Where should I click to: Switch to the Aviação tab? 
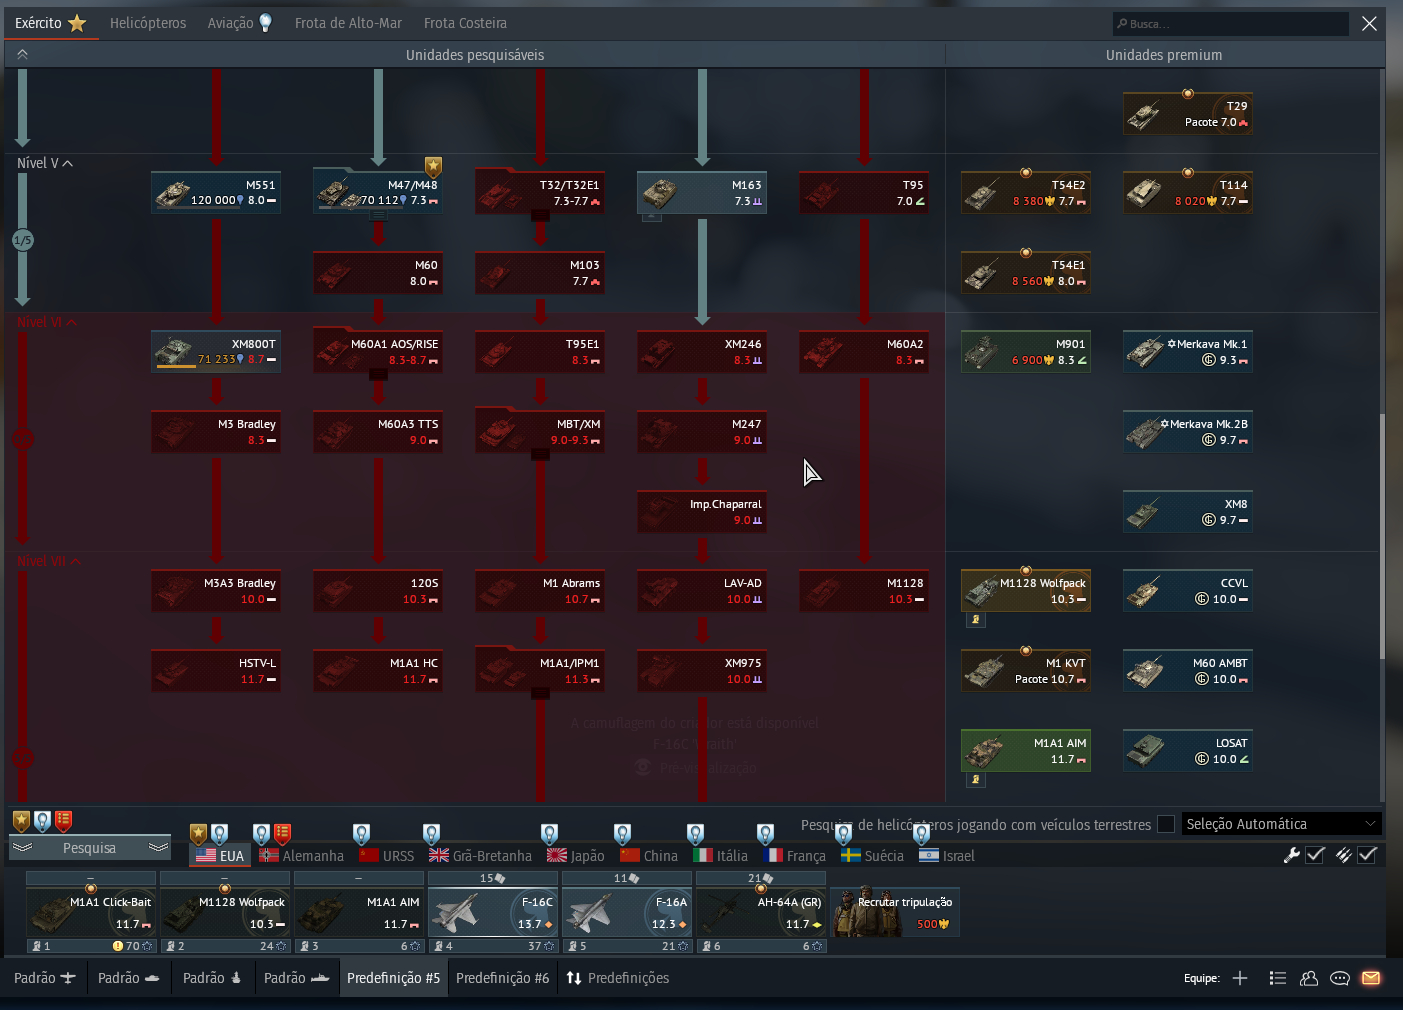pyautogui.click(x=240, y=23)
